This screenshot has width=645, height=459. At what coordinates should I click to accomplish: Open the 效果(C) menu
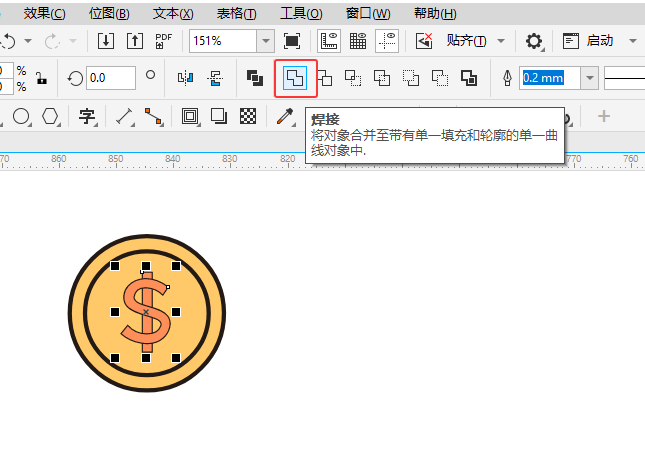[x=44, y=14]
